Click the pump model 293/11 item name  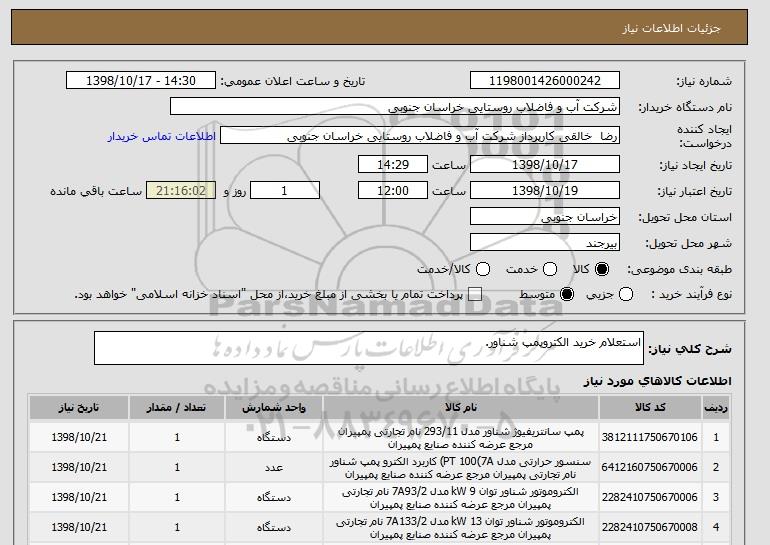pos(461,438)
